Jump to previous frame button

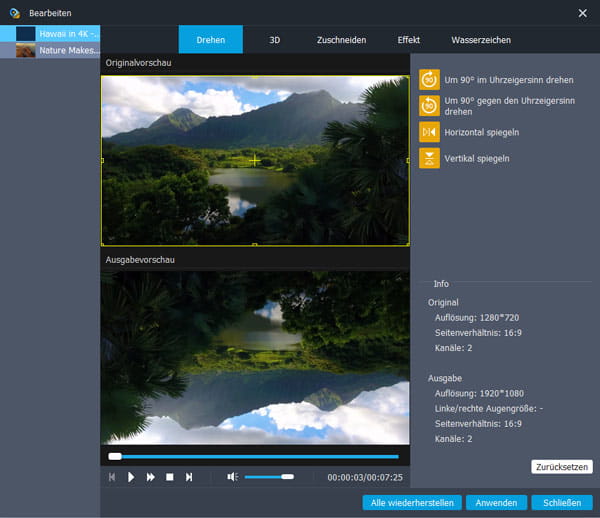pos(112,477)
